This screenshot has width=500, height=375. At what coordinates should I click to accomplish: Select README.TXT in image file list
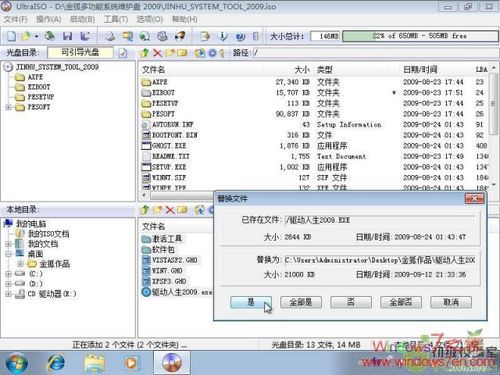(170, 156)
